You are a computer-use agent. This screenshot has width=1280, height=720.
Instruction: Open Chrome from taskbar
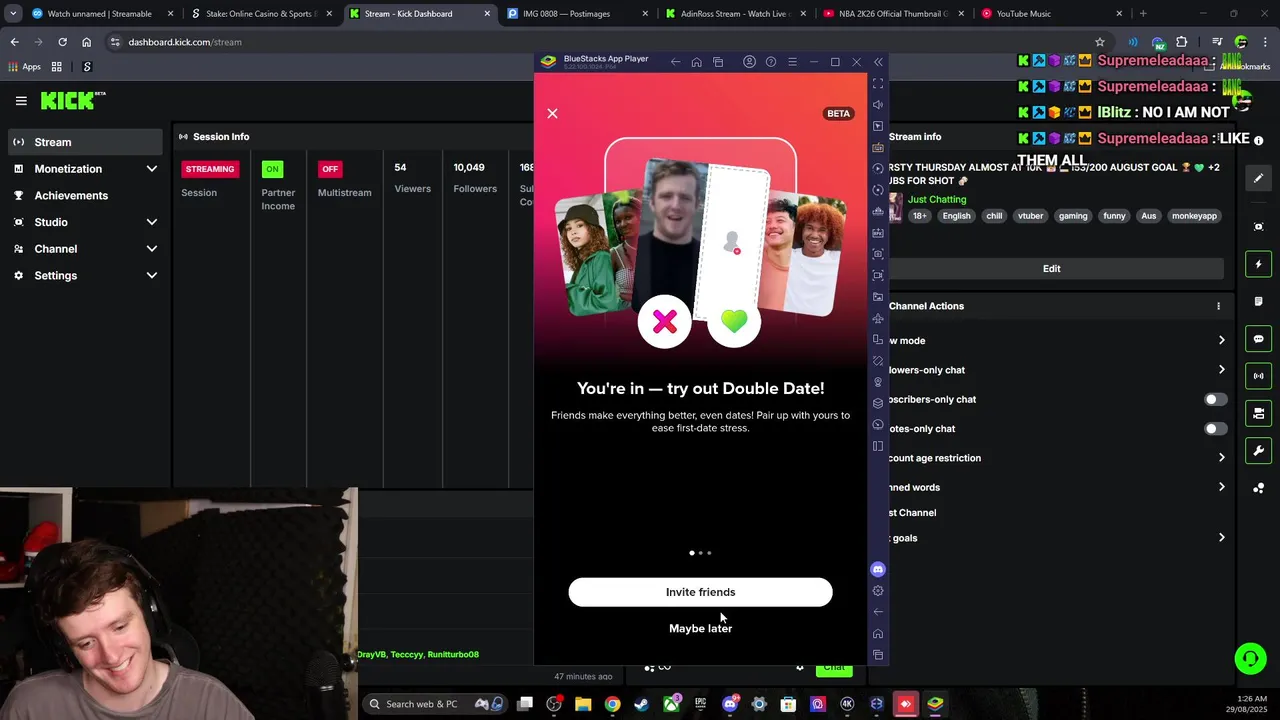point(612,704)
